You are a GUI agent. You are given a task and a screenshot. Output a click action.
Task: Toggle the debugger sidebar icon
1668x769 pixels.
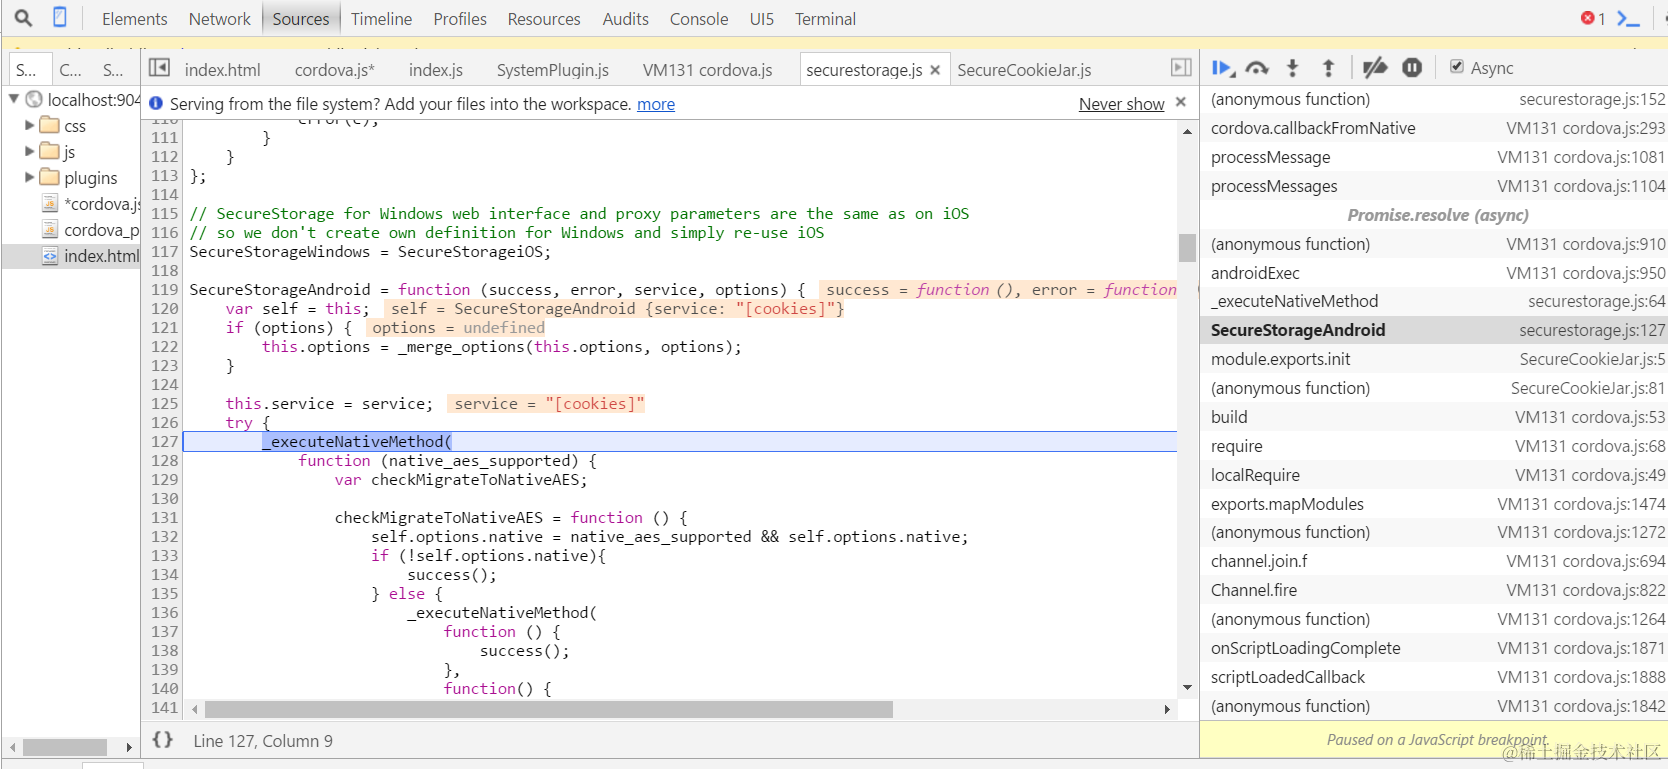pyautogui.click(x=1181, y=68)
